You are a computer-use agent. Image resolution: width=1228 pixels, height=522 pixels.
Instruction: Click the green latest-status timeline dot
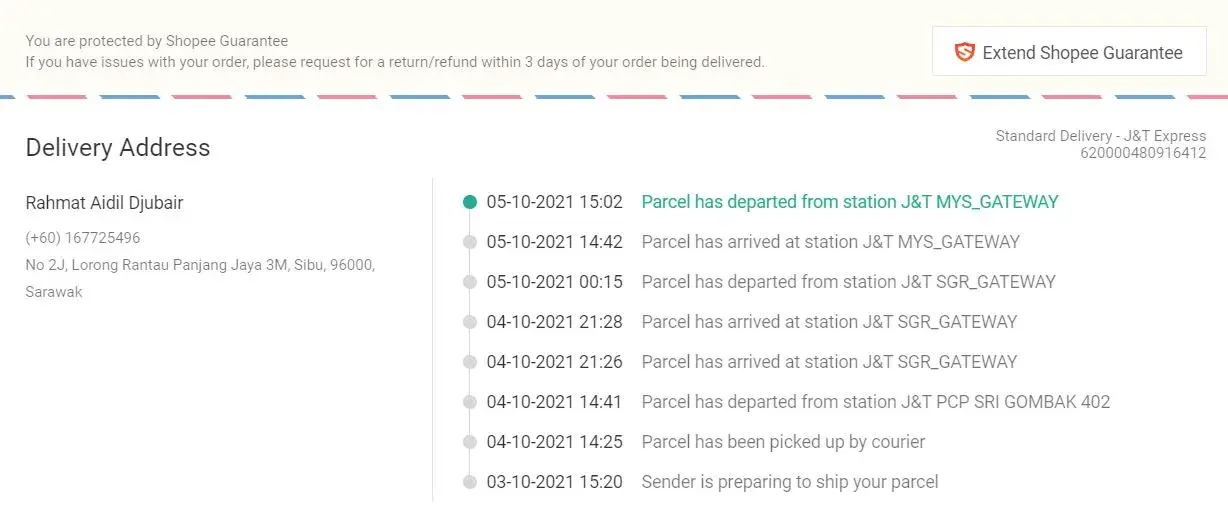(470, 202)
